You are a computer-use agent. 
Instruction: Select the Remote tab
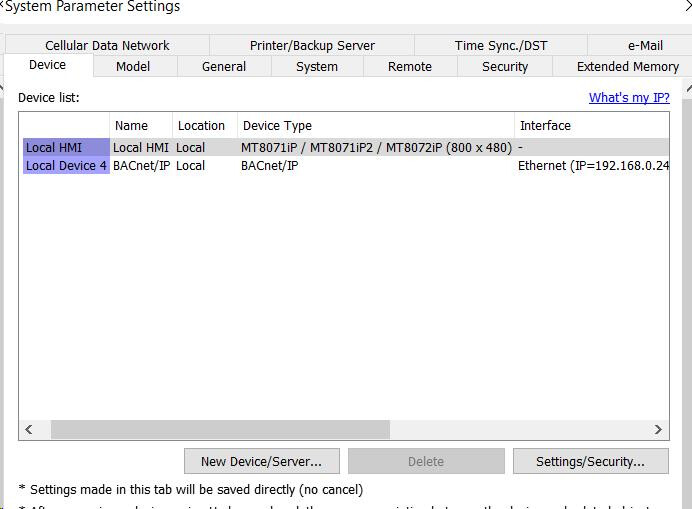click(x=410, y=67)
